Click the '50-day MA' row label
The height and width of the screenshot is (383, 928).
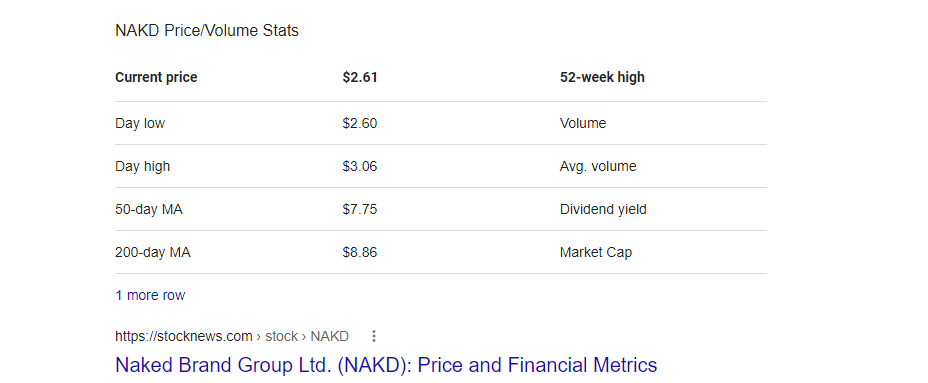(149, 210)
